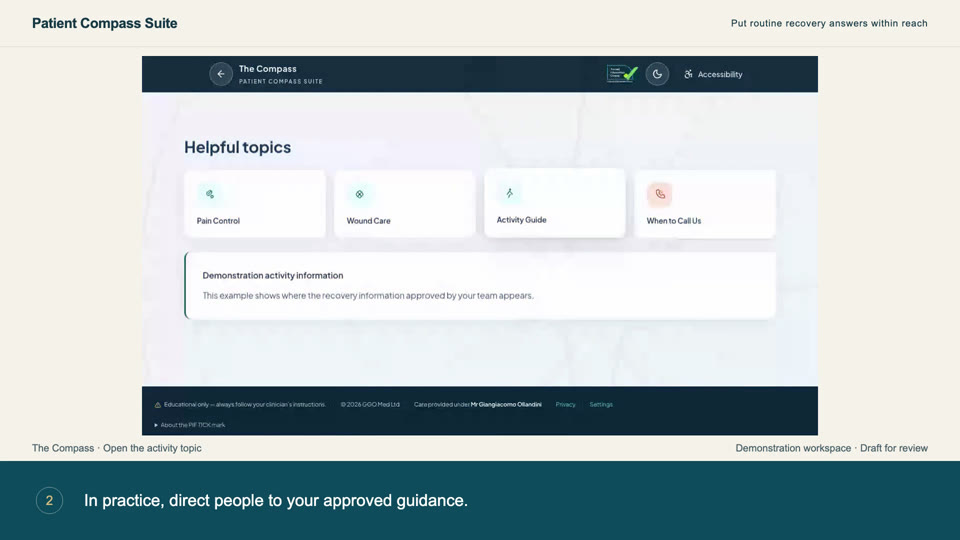The height and width of the screenshot is (540, 960).
Task: Click the PIF TICK certification badge
Action: (x=622, y=74)
